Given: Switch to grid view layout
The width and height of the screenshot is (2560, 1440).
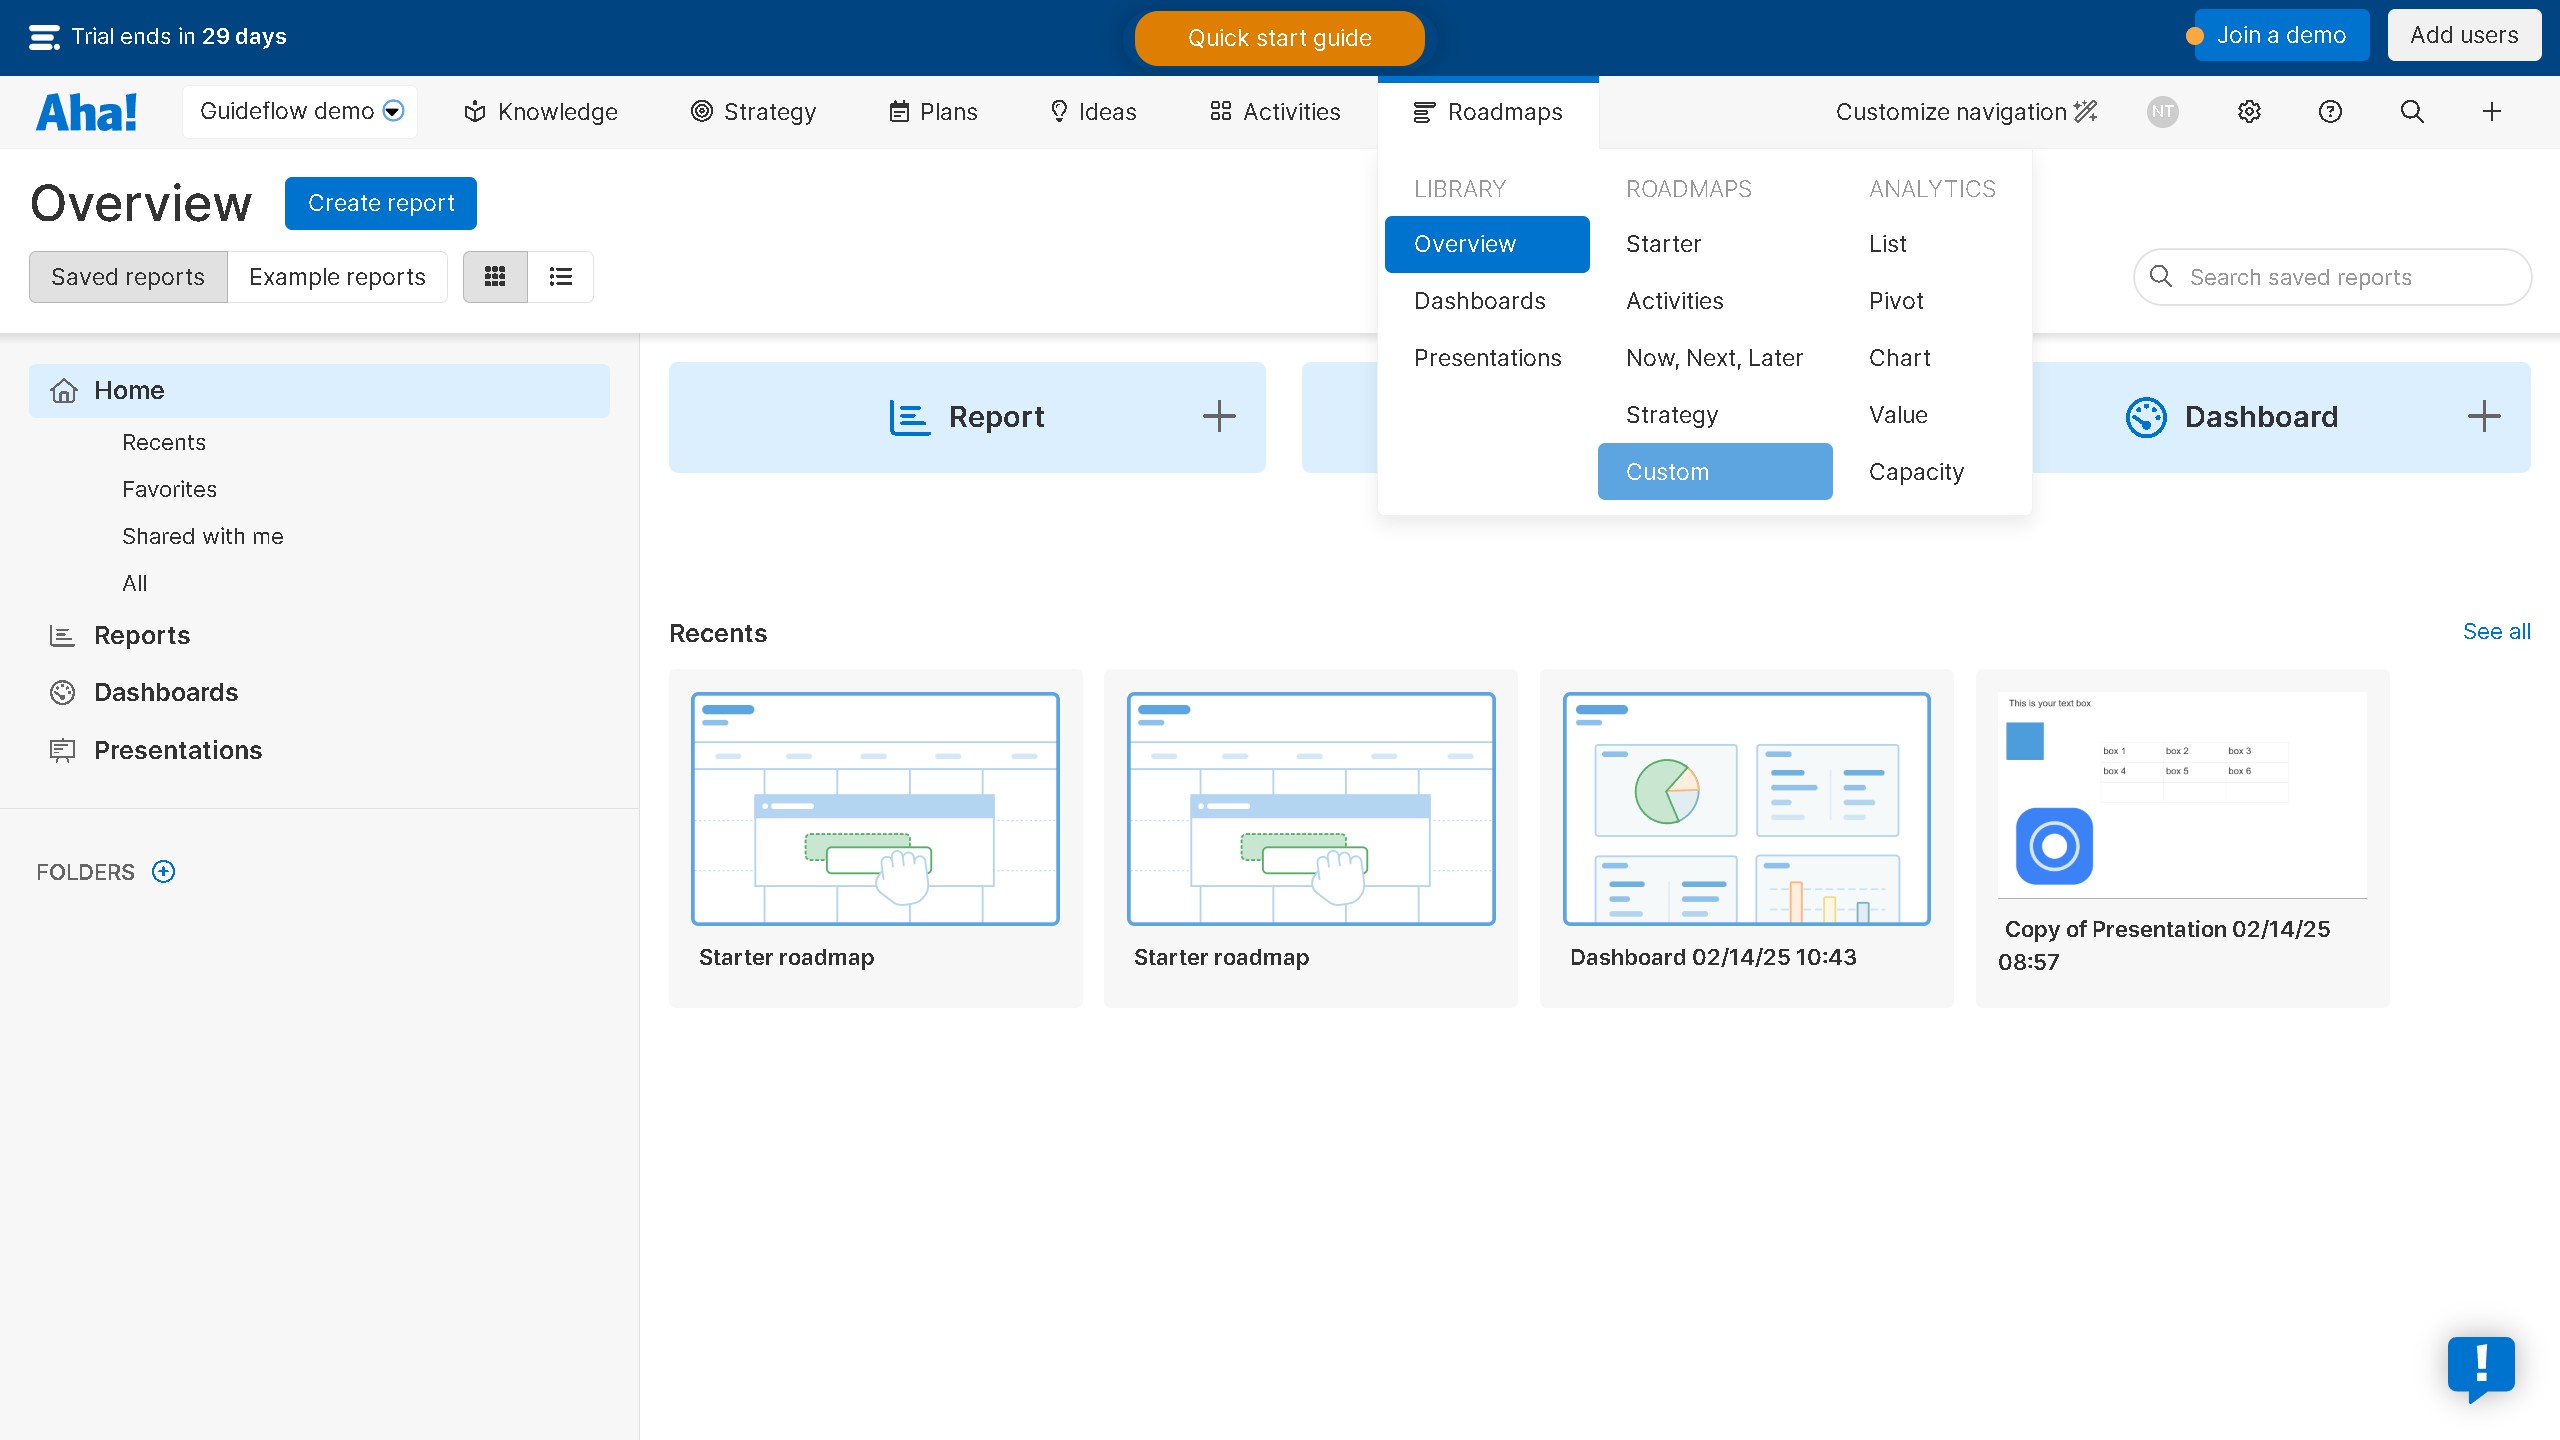Looking at the screenshot, I should [x=495, y=277].
